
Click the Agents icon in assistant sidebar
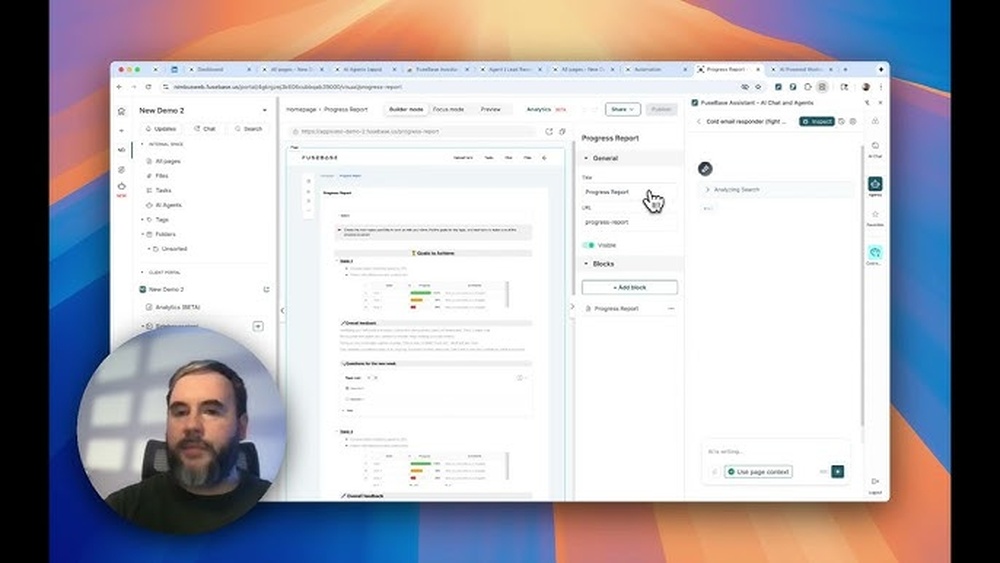(x=875, y=185)
